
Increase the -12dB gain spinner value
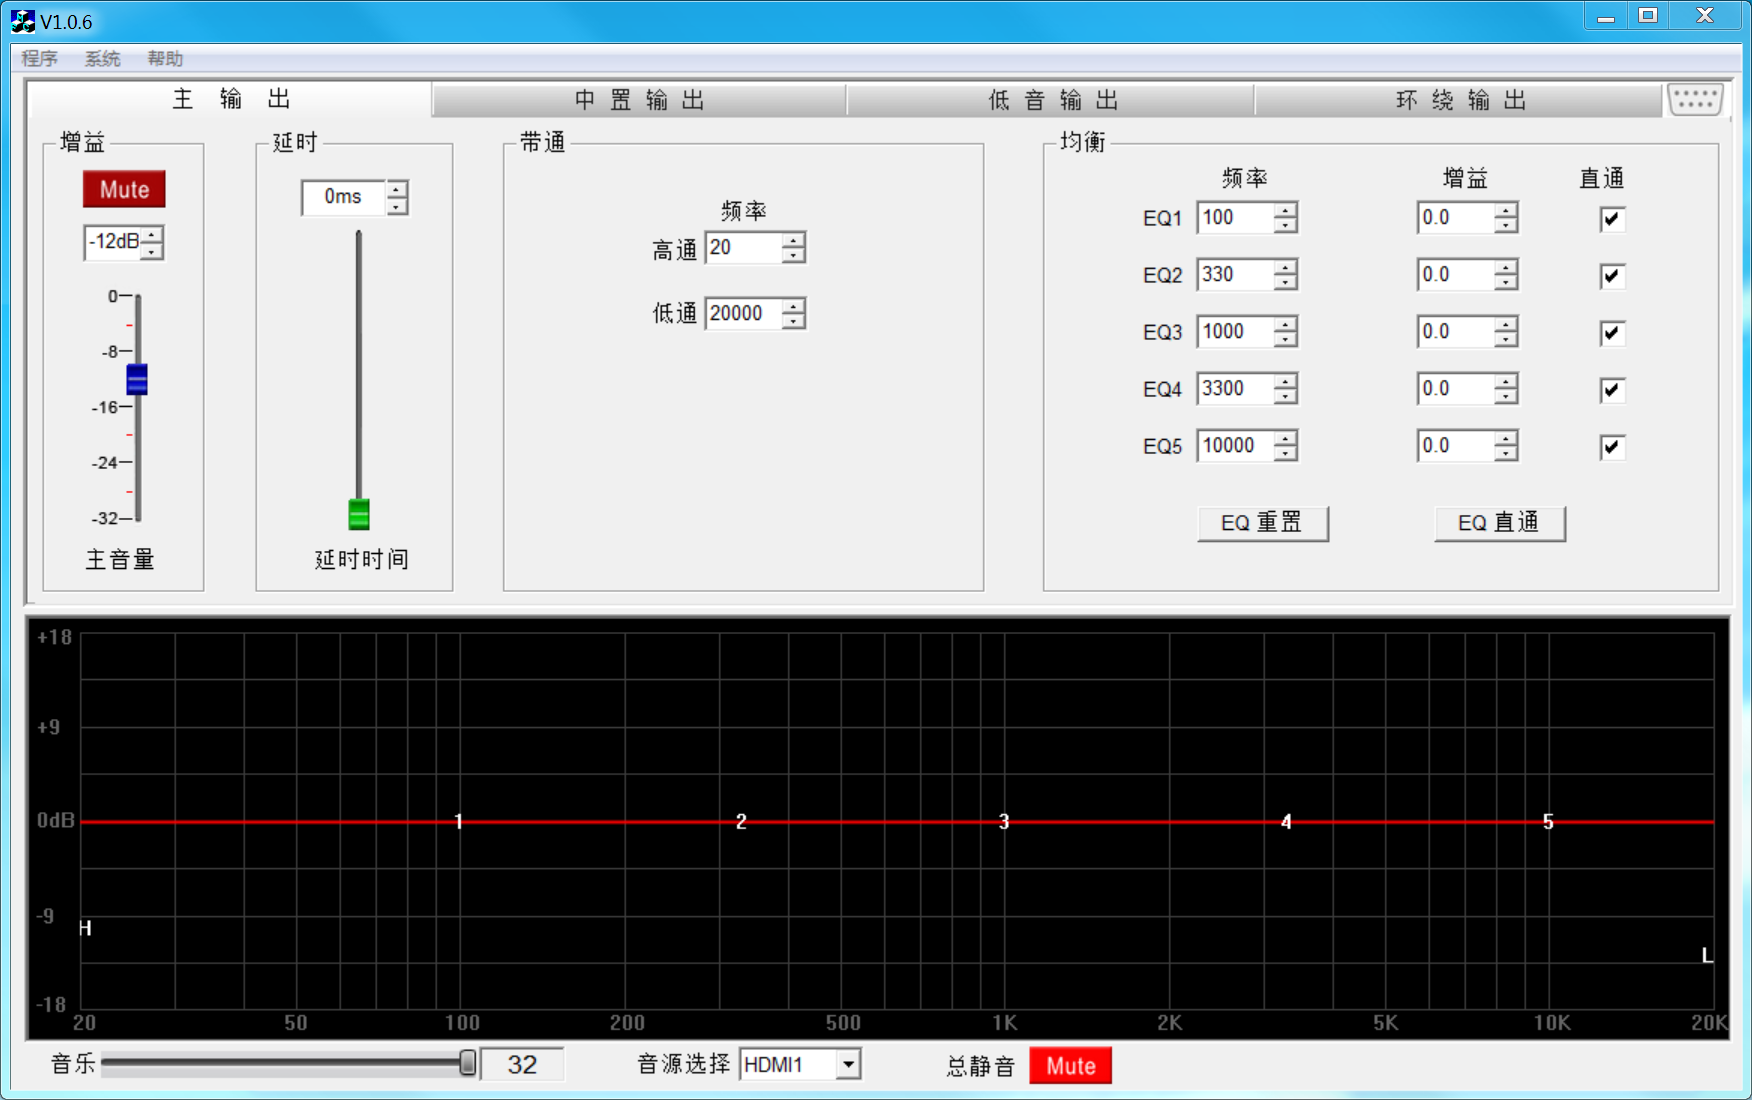tap(151, 234)
